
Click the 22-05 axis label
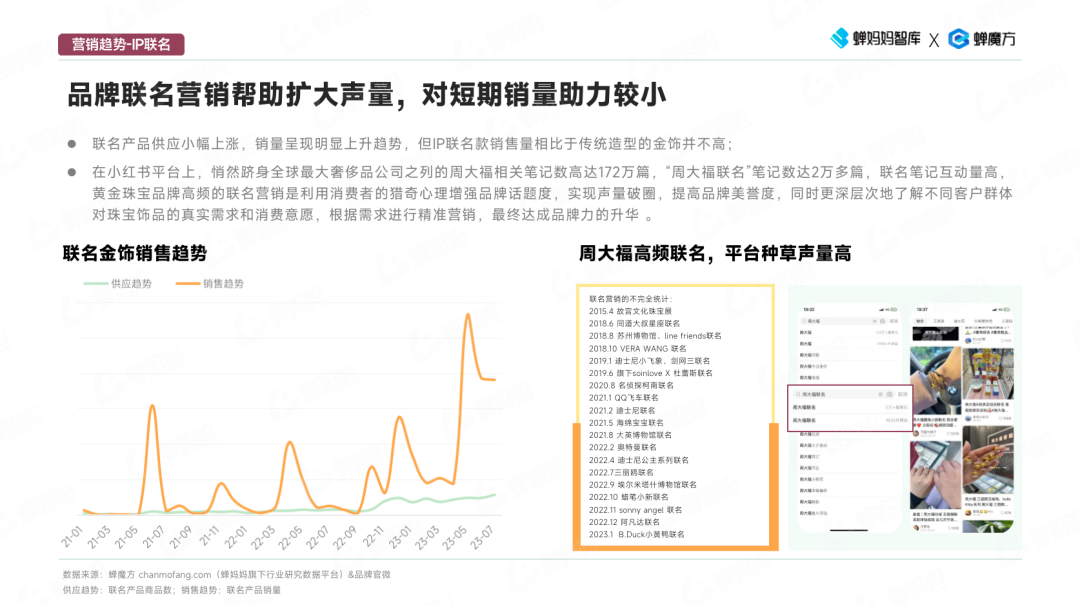pos(291,537)
